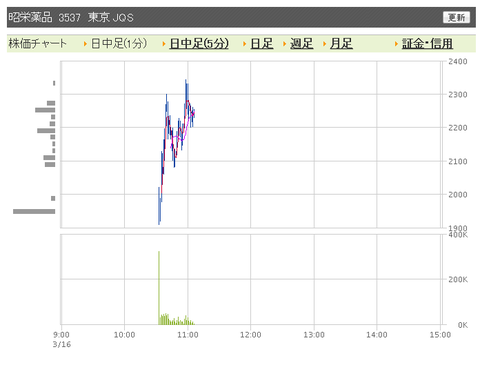The image size is (480, 365).
Task: Click the 200K volume axis label
Action: click(x=458, y=279)
